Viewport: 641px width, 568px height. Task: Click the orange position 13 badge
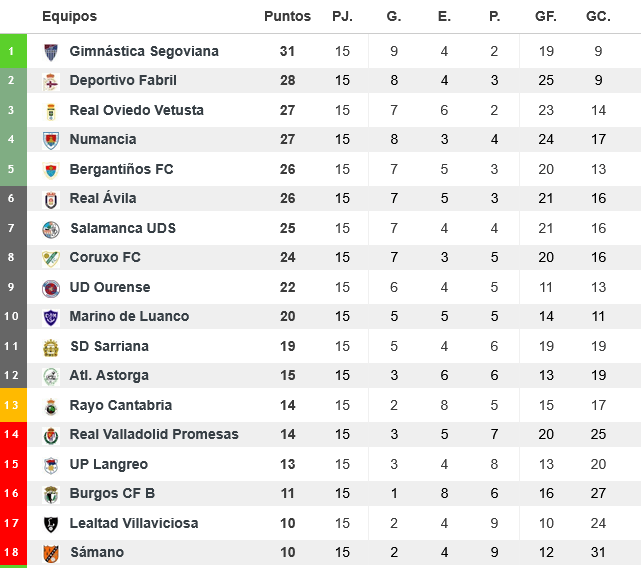(12, 405)
